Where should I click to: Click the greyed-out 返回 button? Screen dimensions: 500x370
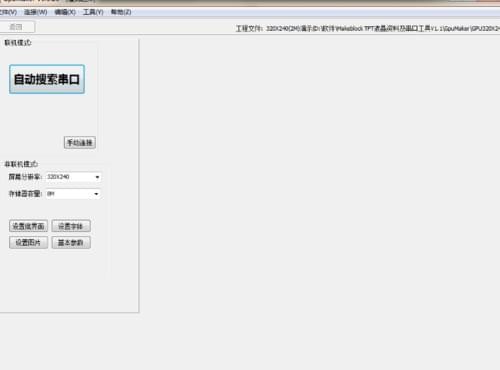[x=16, y=27]
